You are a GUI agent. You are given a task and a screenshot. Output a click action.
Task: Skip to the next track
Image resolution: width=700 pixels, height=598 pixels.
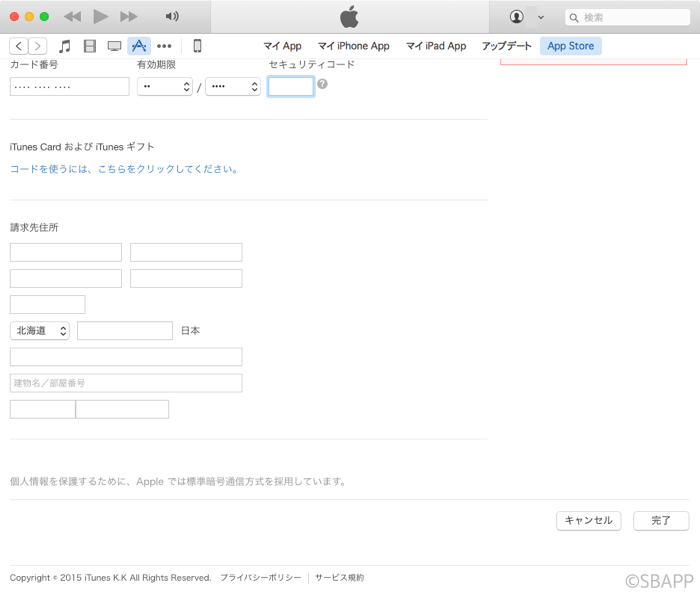point(128,17)
